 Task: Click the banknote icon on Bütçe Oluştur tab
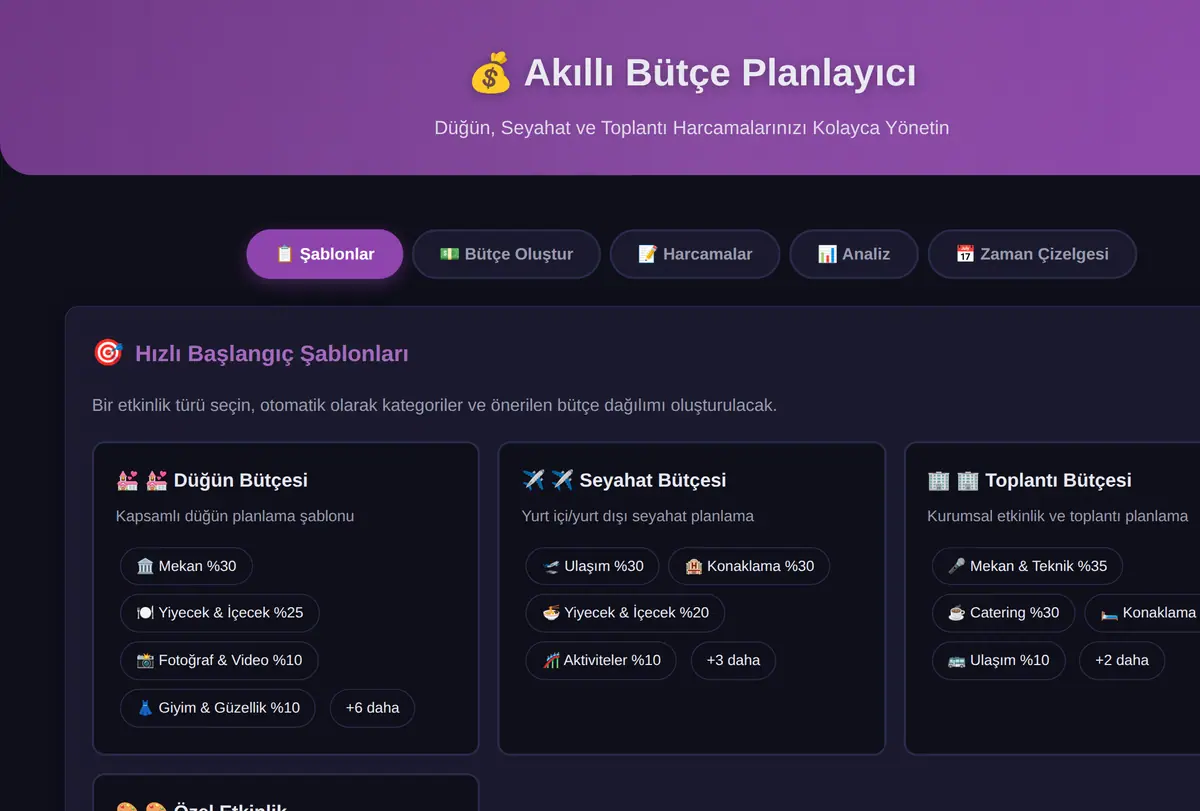tap(450, 254)
